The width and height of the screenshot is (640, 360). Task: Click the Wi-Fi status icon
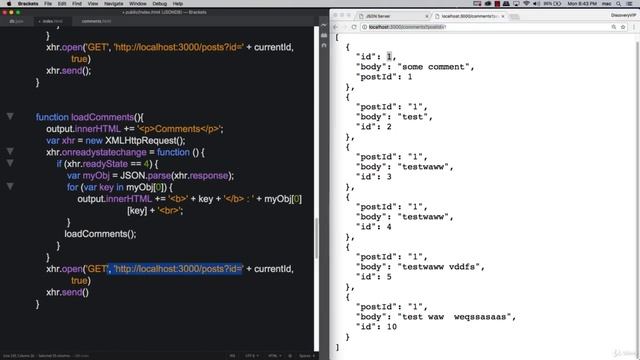click(x=526, y=4)
